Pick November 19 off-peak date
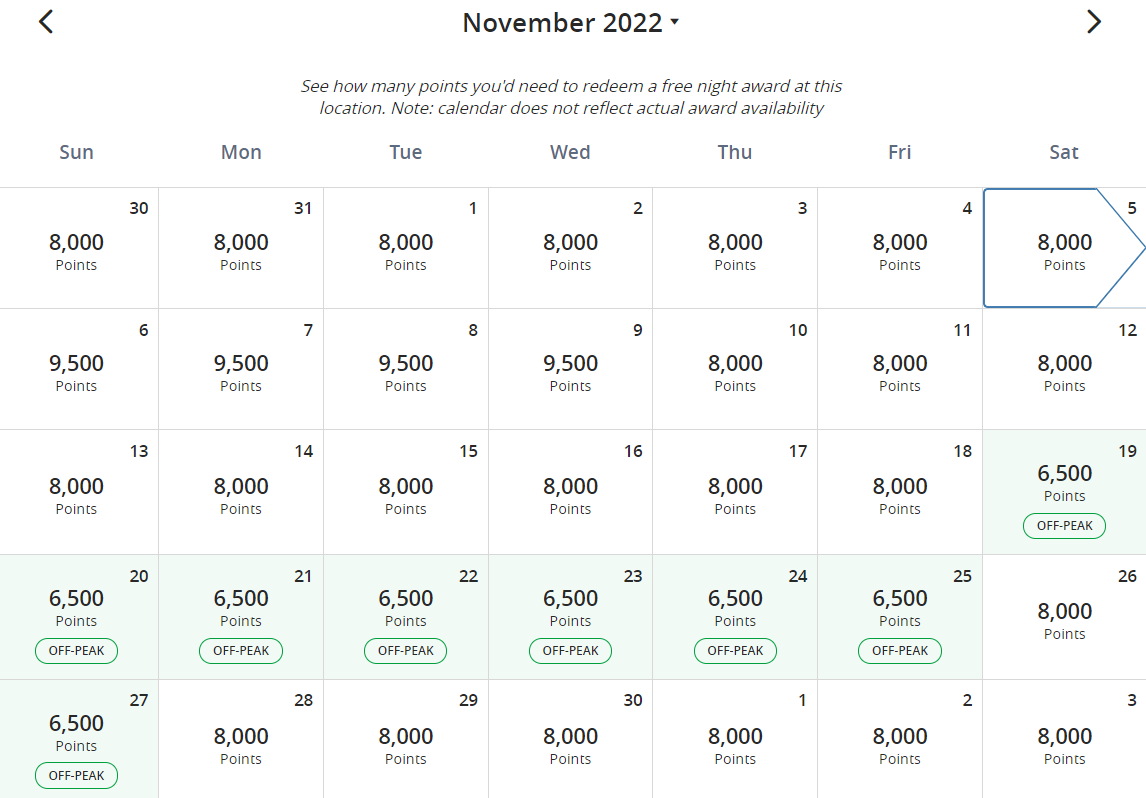Image resolution: width=1146 pixels, height=798 pixels. point(1064,492)
